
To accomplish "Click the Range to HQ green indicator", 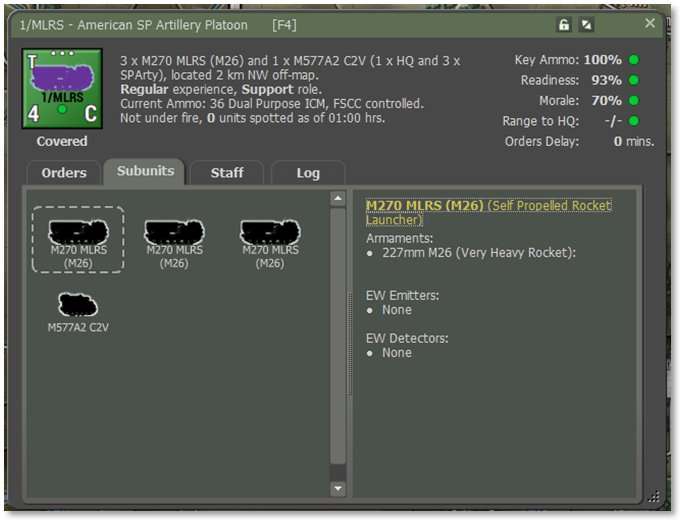I will click(x=634, y=121).
